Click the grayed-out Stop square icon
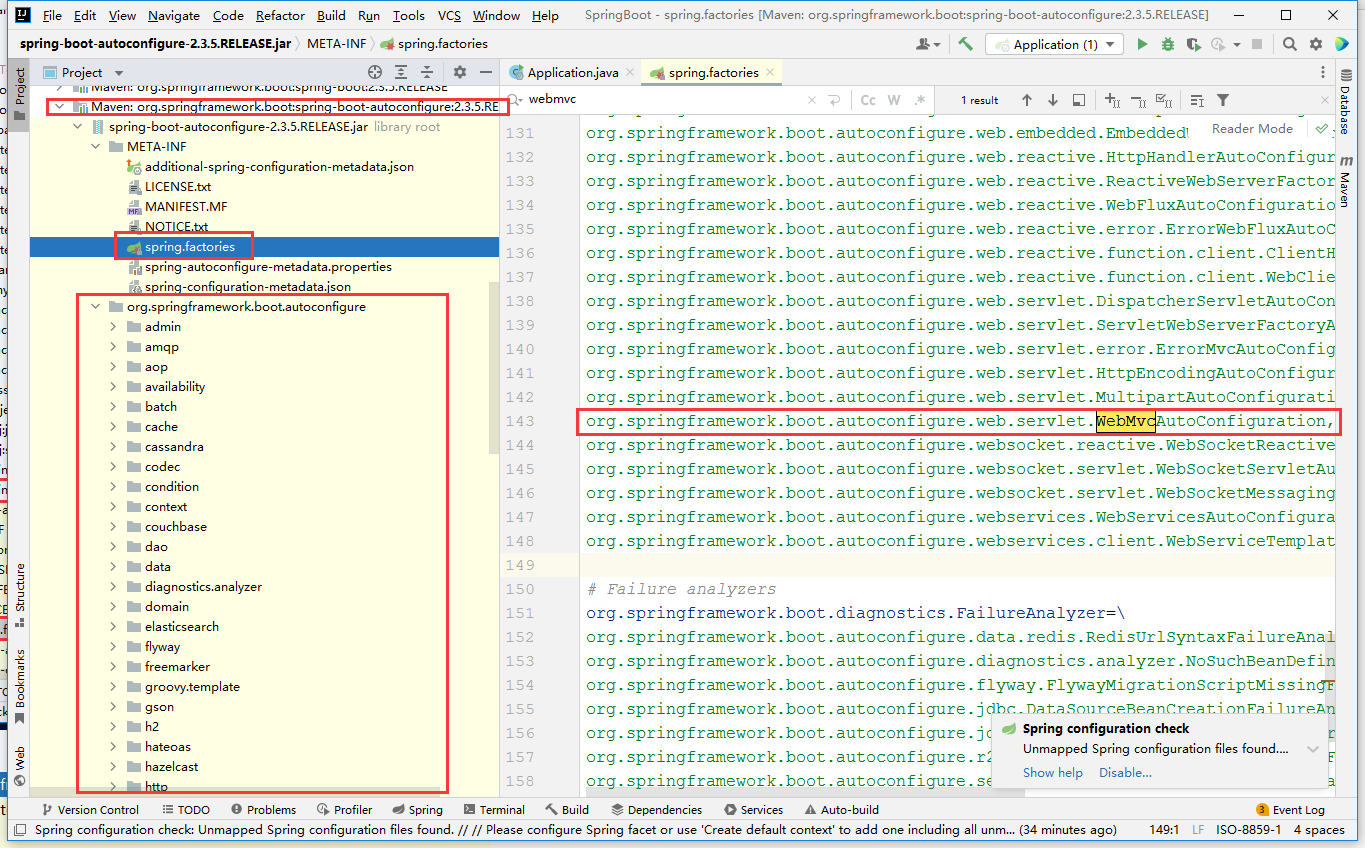 coord(1257,44)
